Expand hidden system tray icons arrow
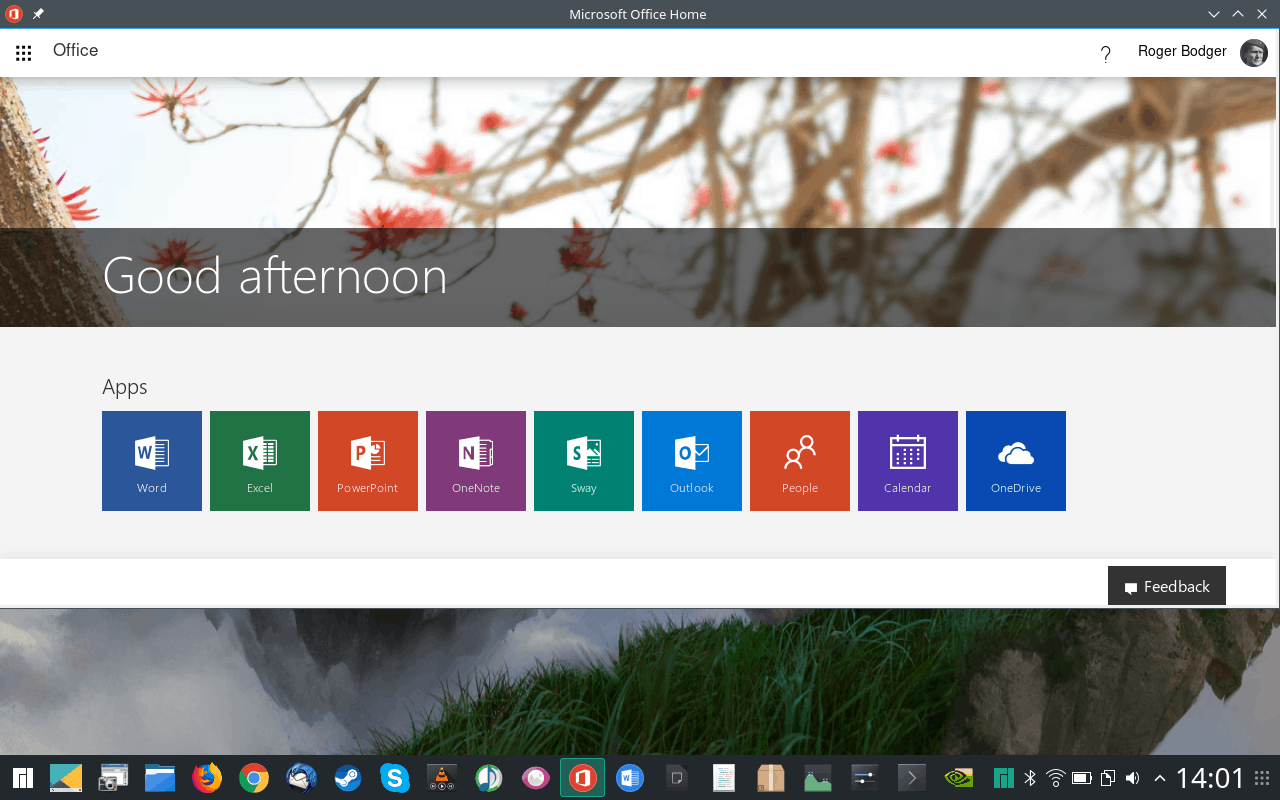This screenshot has width=1280, height=800. pyautogui.click(x=1160, y=778)
